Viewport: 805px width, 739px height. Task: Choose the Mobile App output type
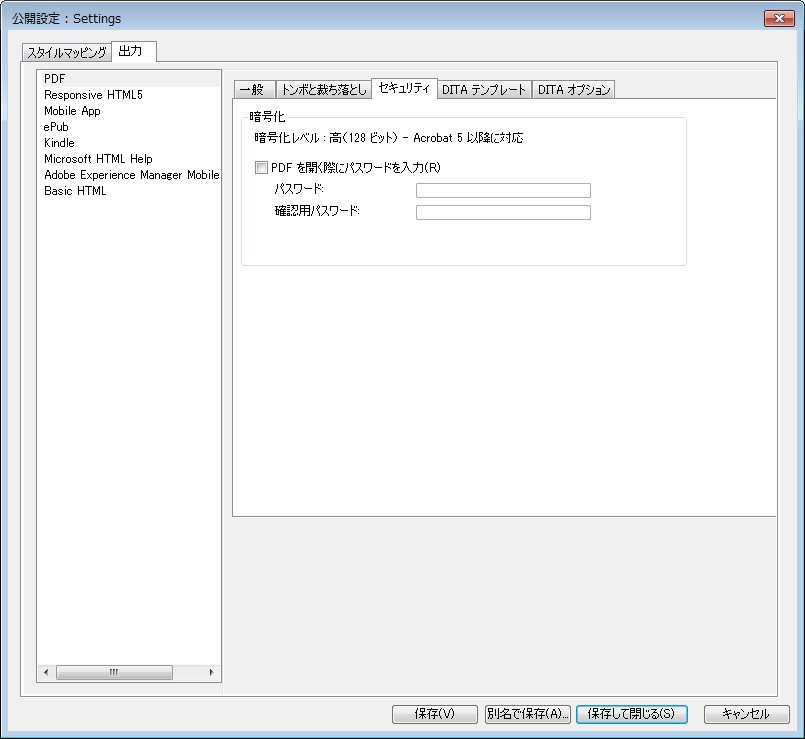(72, 111)
